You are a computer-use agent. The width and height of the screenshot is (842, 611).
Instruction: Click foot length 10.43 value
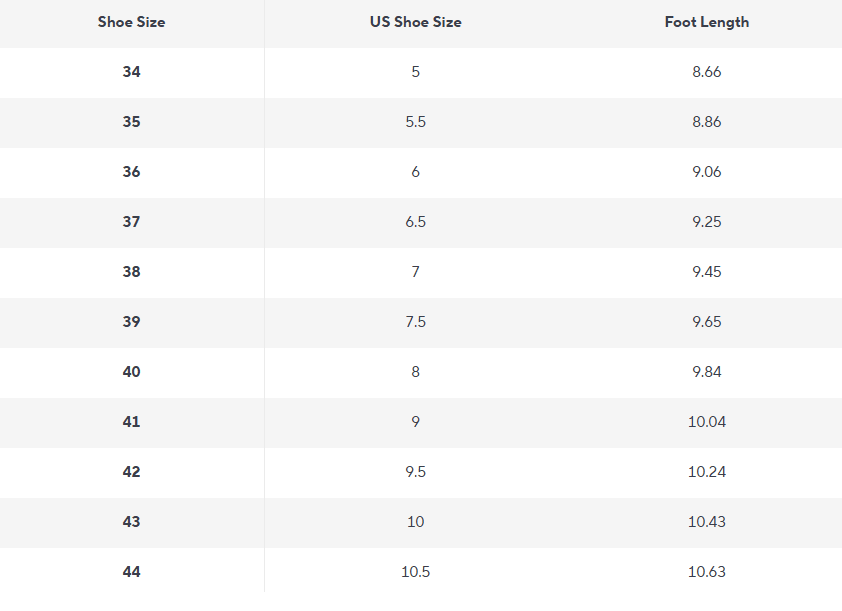coord(707,521)
